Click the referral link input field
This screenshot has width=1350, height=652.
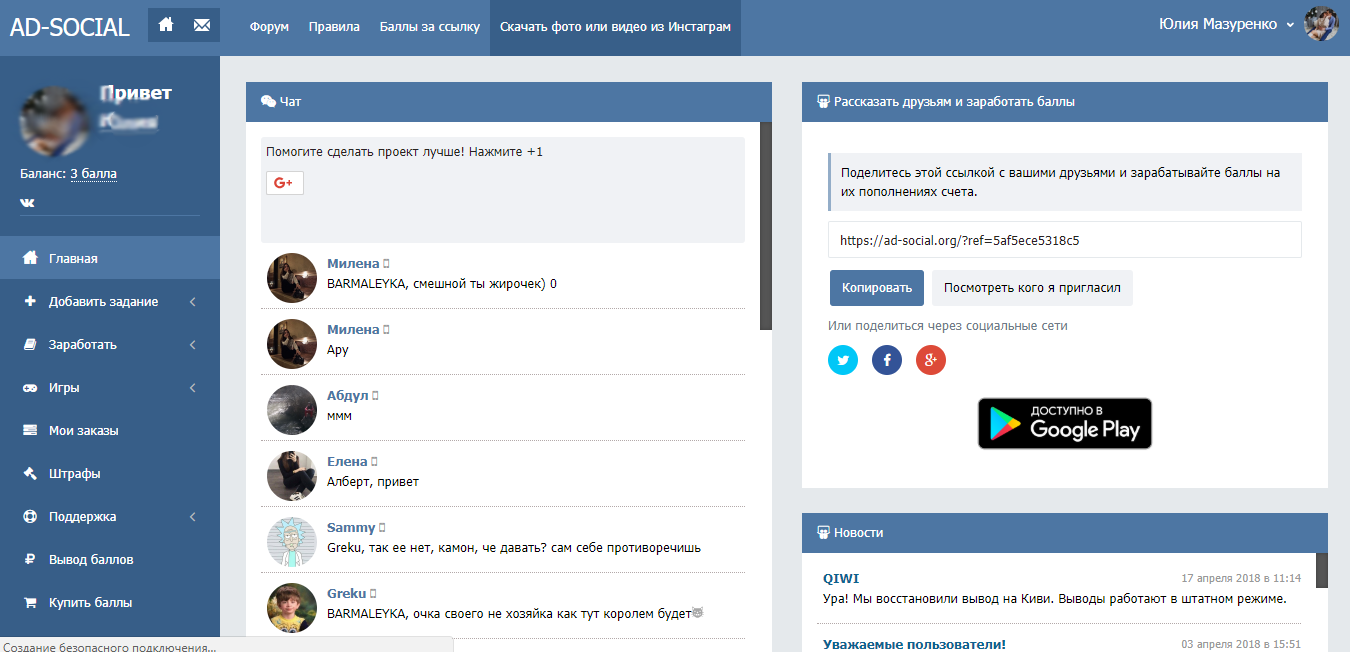coord(1065,240)
